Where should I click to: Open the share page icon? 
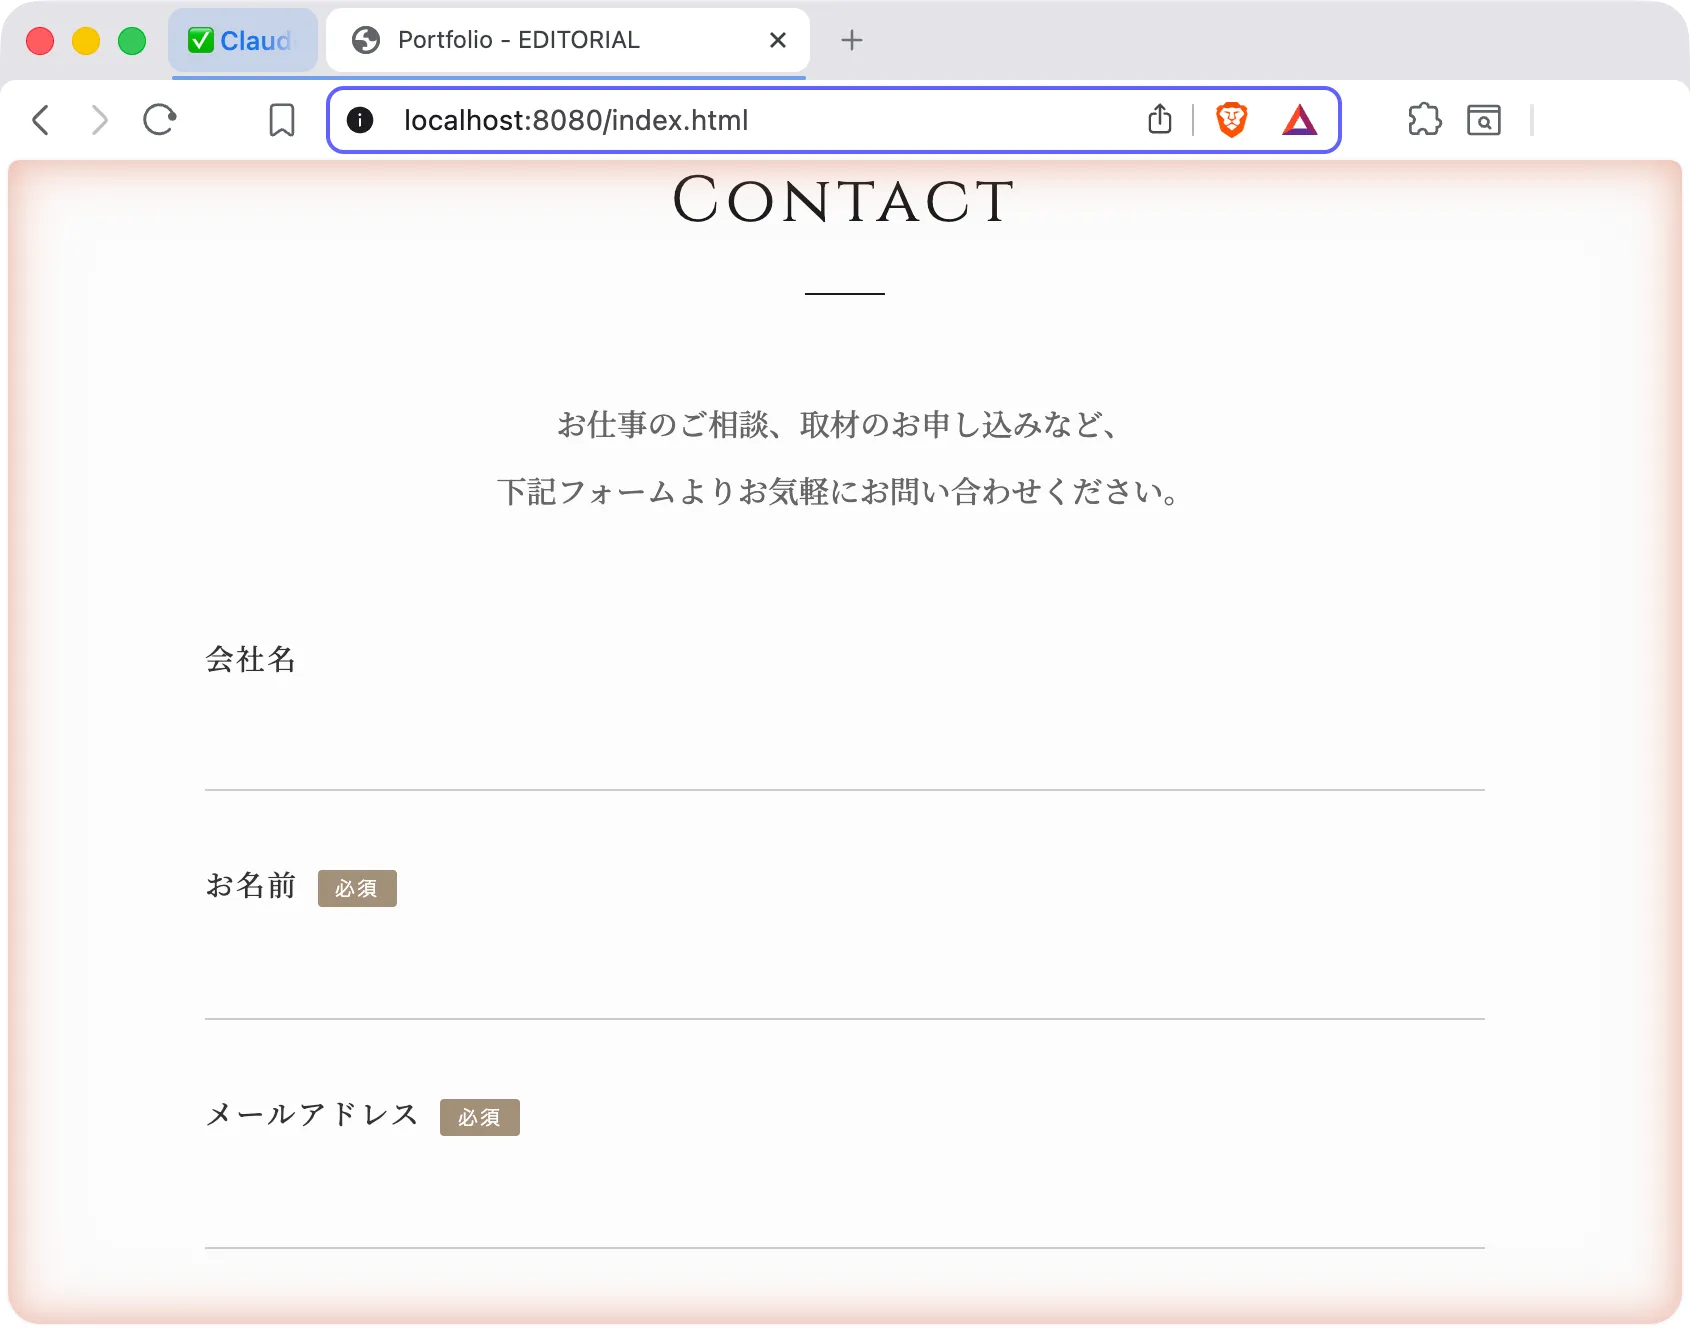(x=1160, y=119)
